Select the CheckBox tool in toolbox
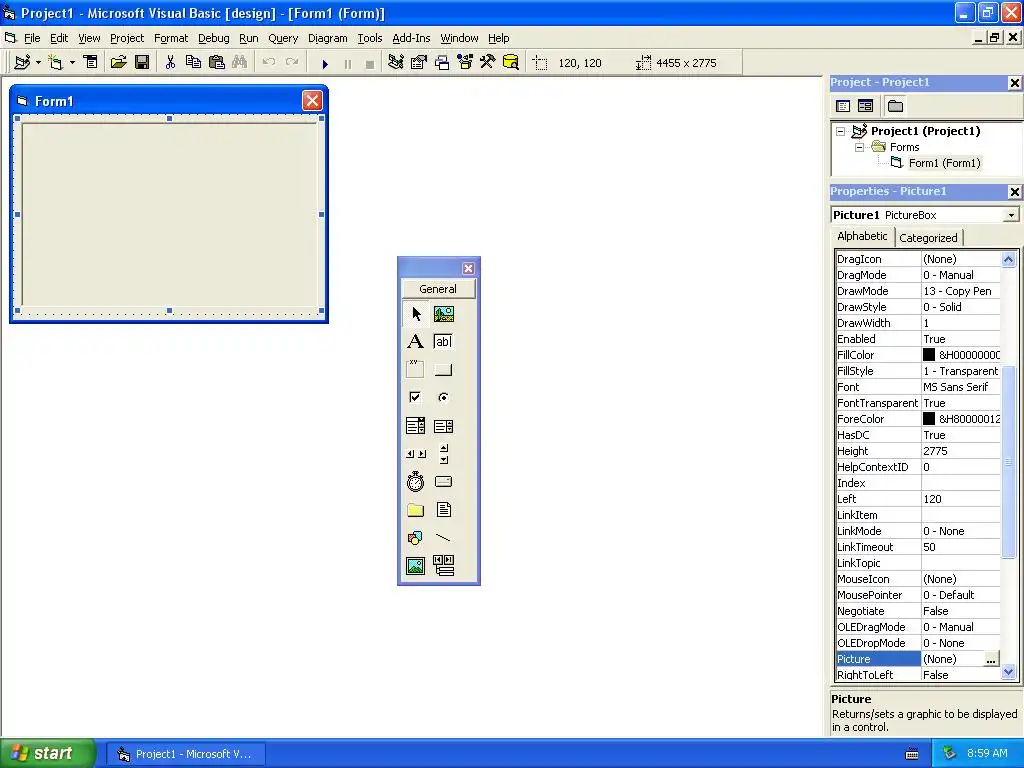The width and height of the screenshot is (1024, 768). 415,397
